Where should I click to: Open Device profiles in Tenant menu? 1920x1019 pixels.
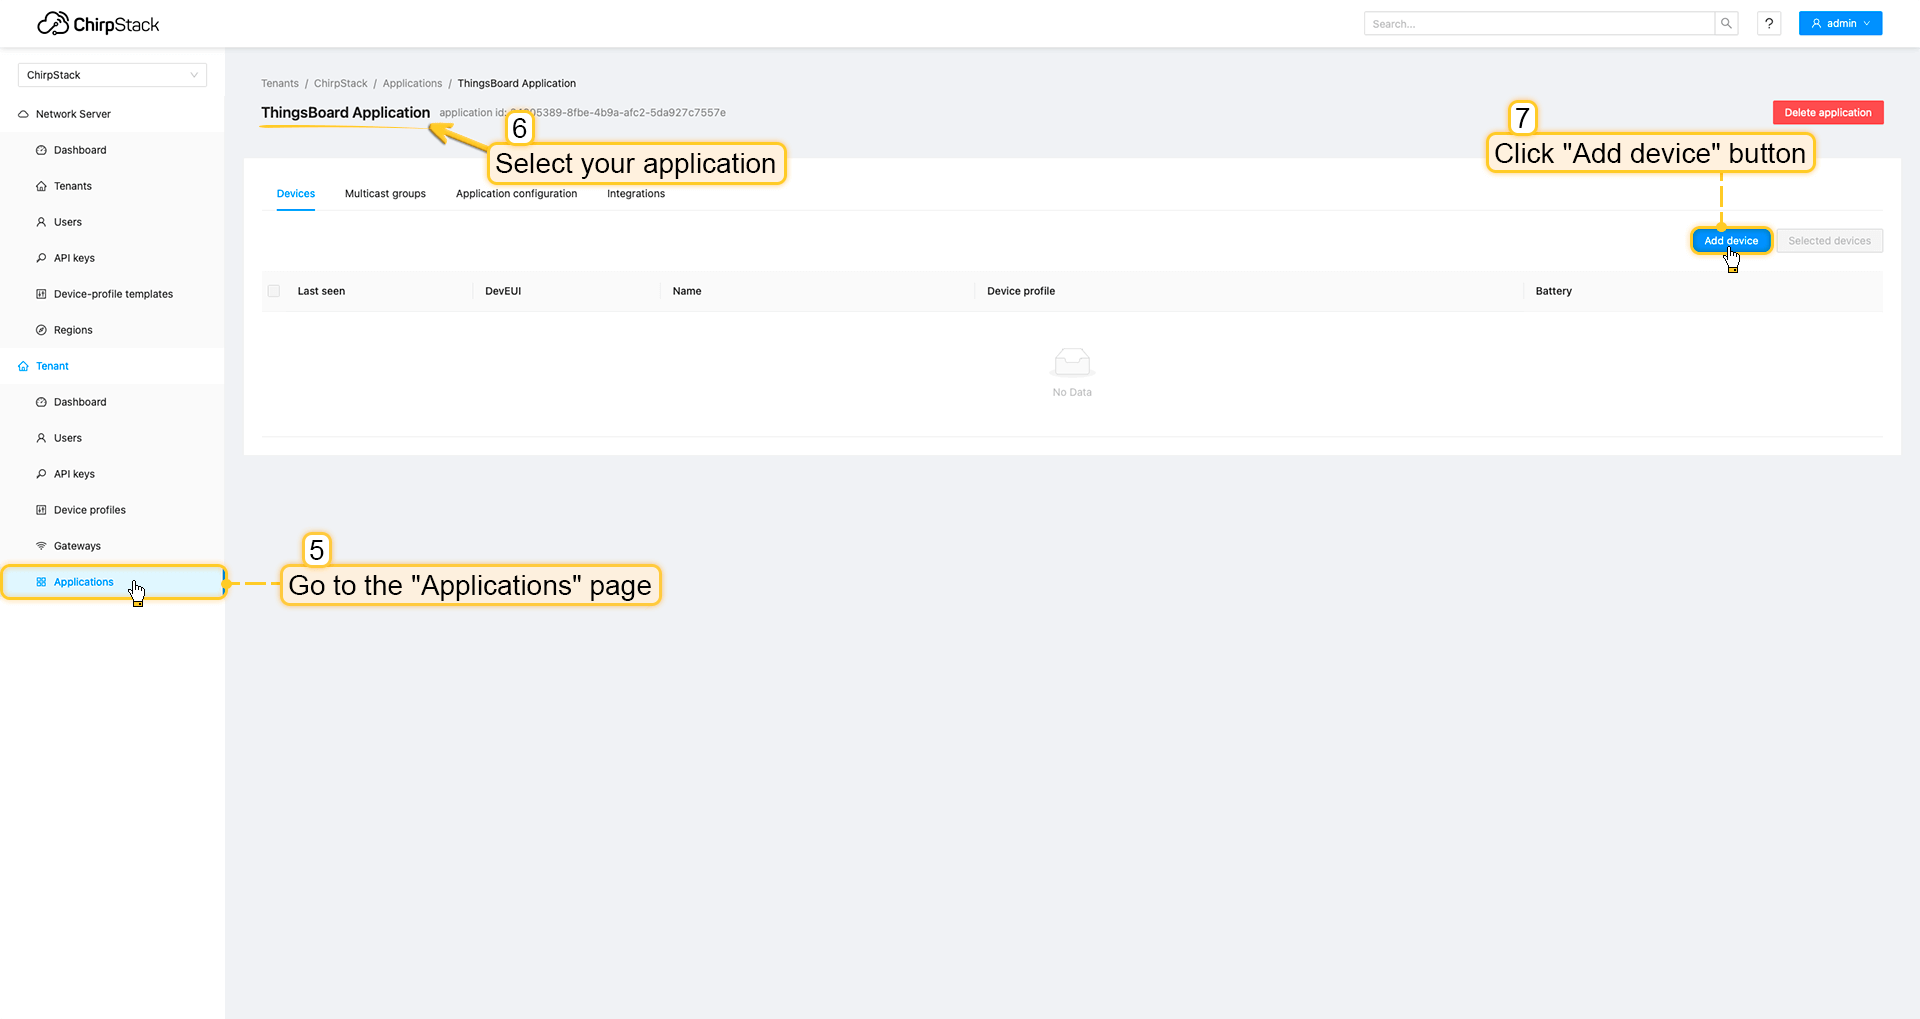89,510
